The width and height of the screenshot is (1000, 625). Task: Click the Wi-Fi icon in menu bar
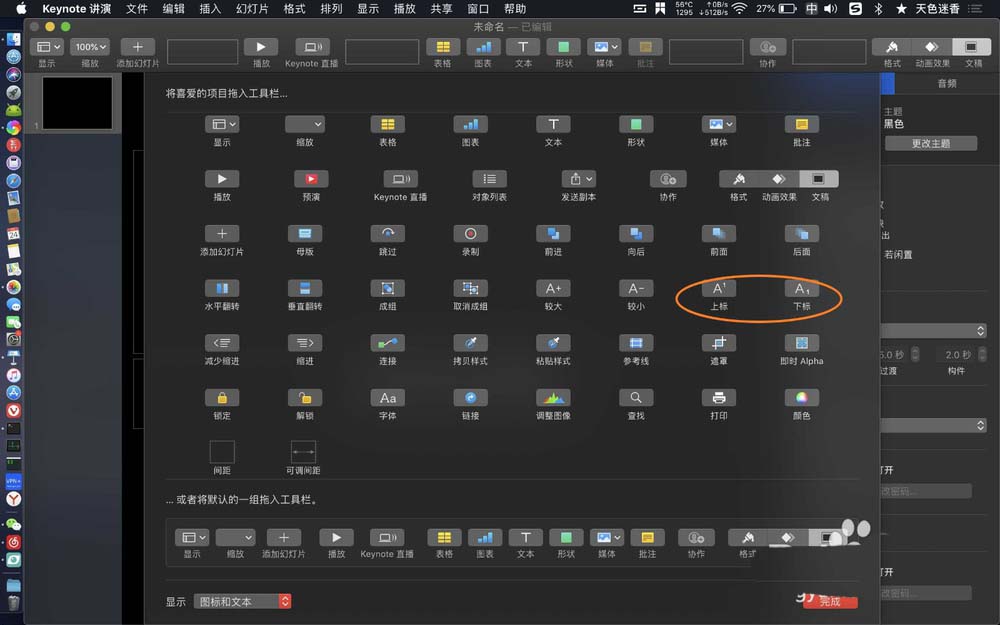pyautogui.click(x=739, y=8)
